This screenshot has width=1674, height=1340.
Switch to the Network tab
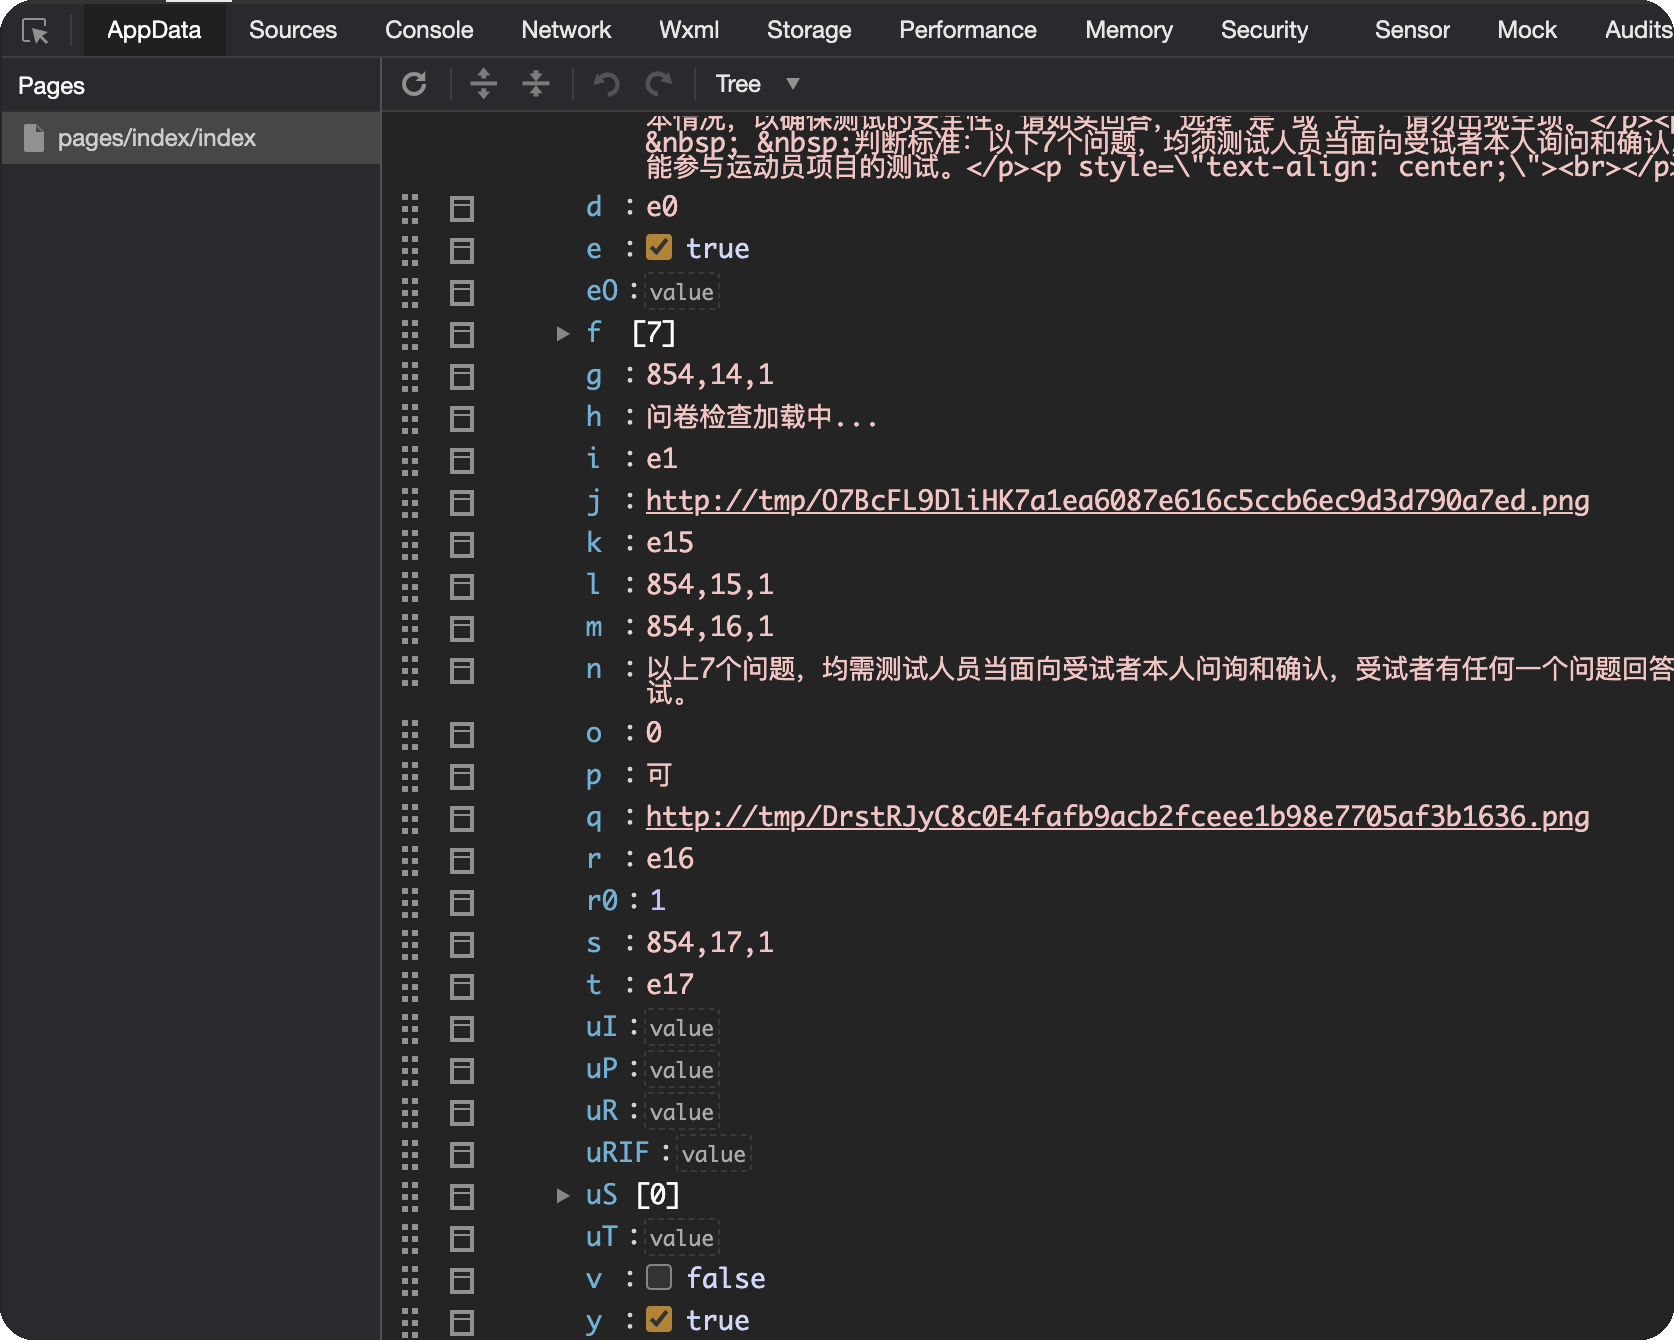pyautogui.click(x=566, y=30)
